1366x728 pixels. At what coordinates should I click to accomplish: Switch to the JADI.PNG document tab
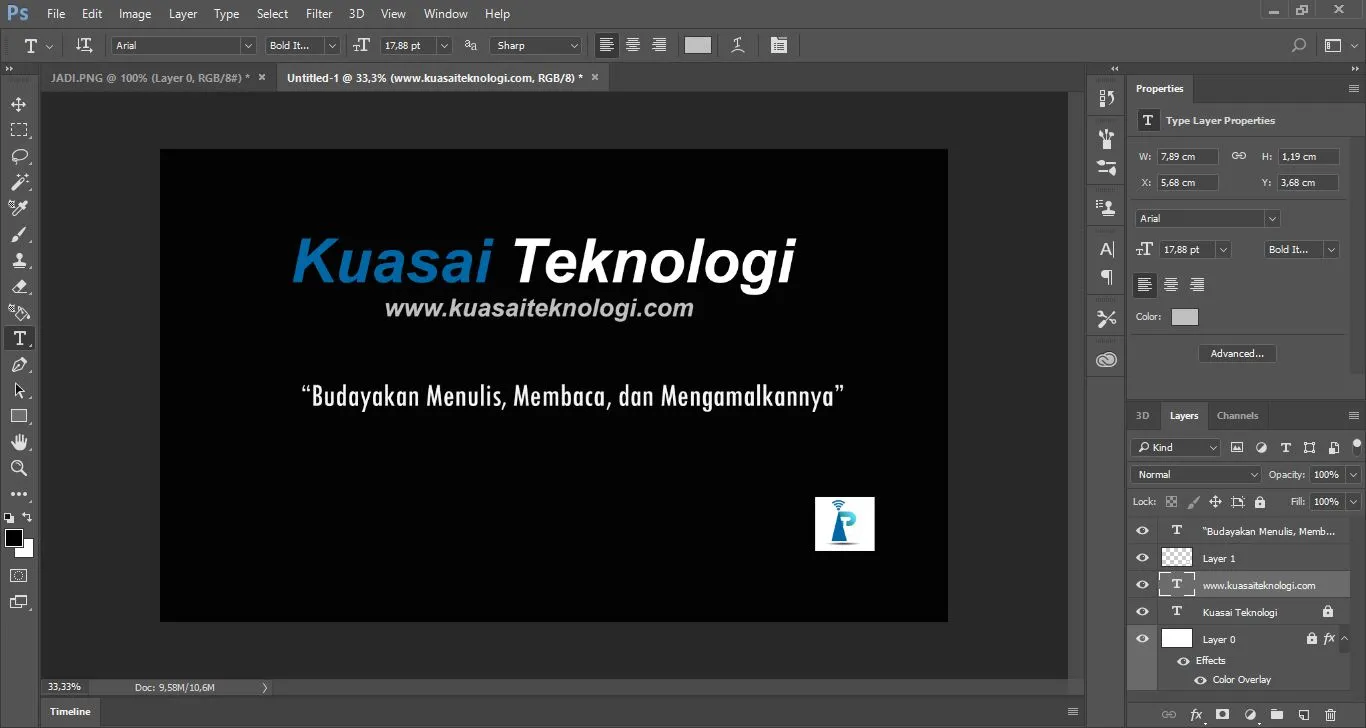point(148,76)
